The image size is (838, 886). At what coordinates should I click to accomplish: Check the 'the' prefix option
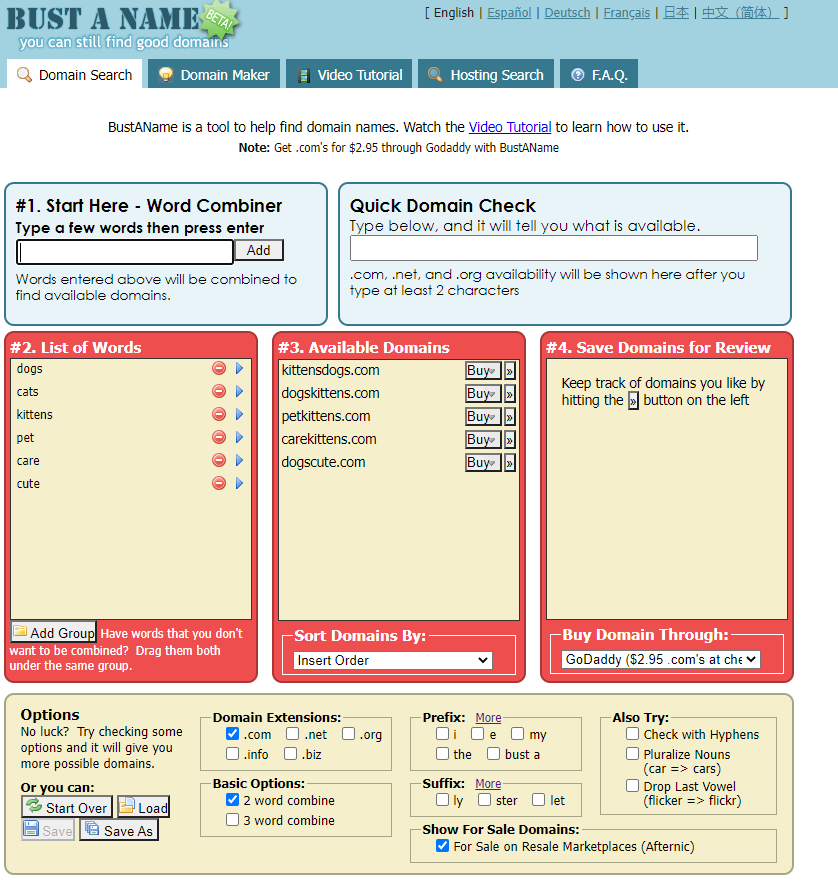(442, 753)
